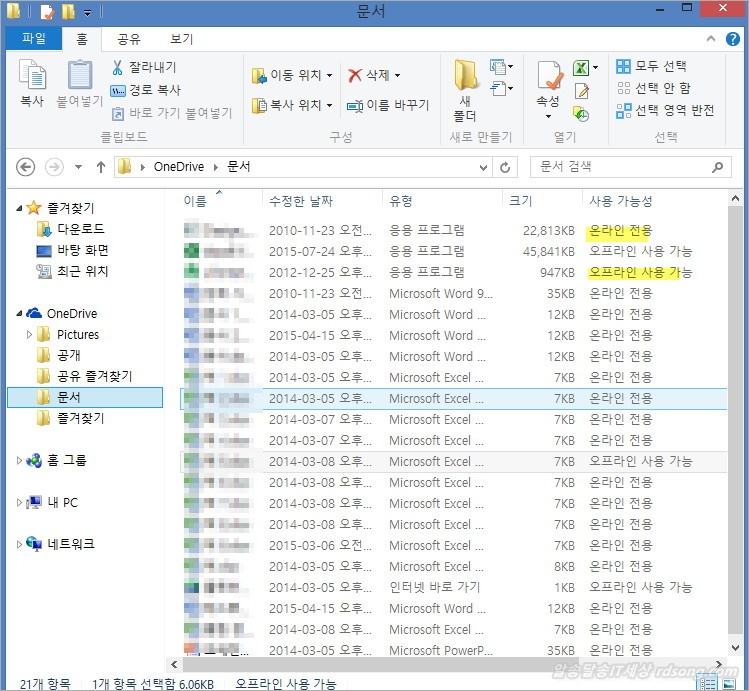
Task: Click the history icon in 열기 group
Action: pos(581,114)
